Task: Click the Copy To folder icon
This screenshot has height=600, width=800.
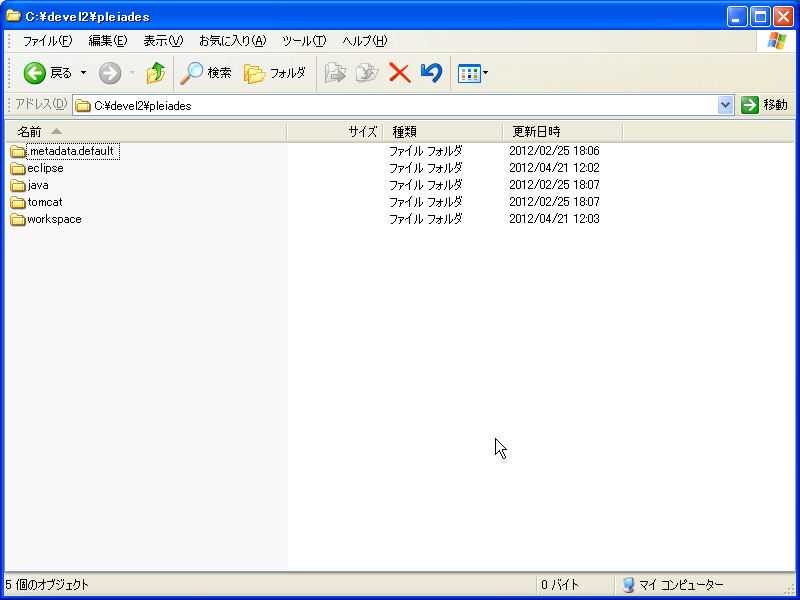Action: coord(367,73)
